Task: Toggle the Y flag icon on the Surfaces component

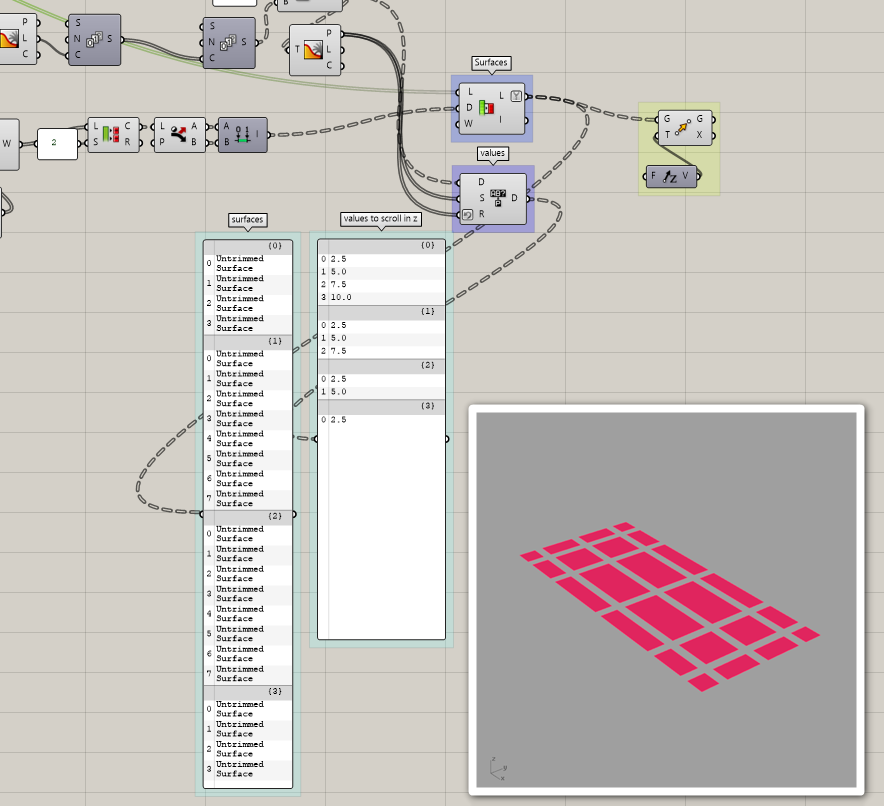Action: [515, 94]
